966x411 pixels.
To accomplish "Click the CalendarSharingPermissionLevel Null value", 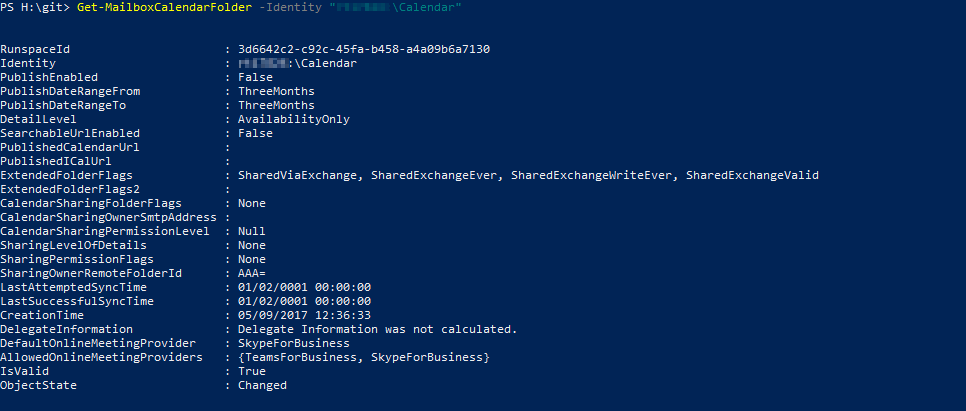I will (x=252, y=231).
